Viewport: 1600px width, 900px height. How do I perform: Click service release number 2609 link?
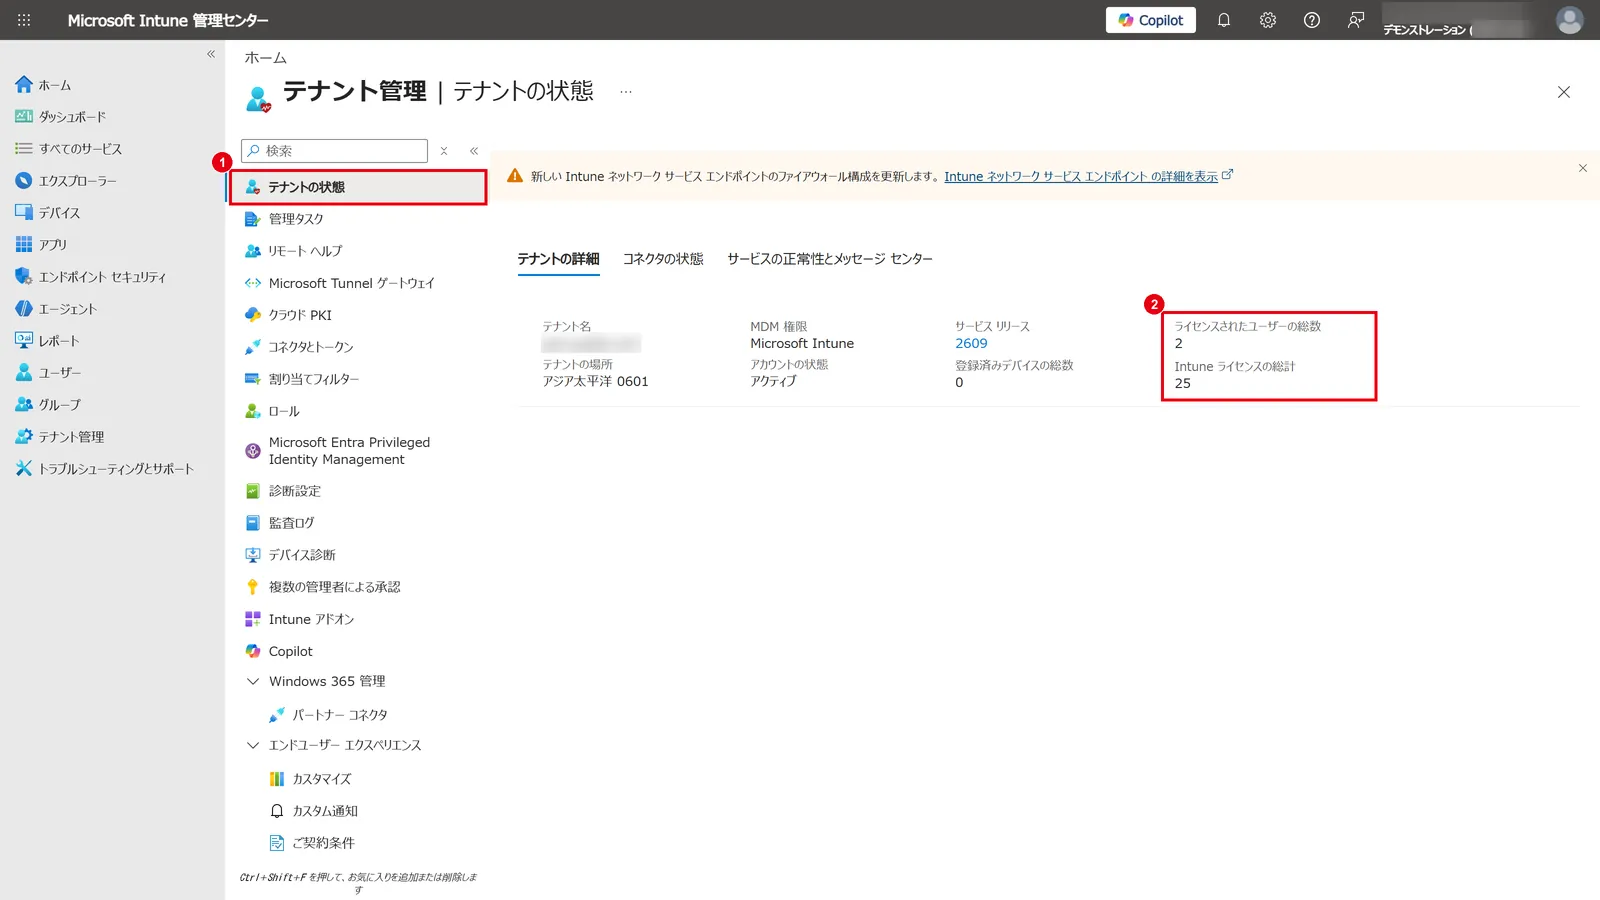pyautogui.click(x=971, y=343)
